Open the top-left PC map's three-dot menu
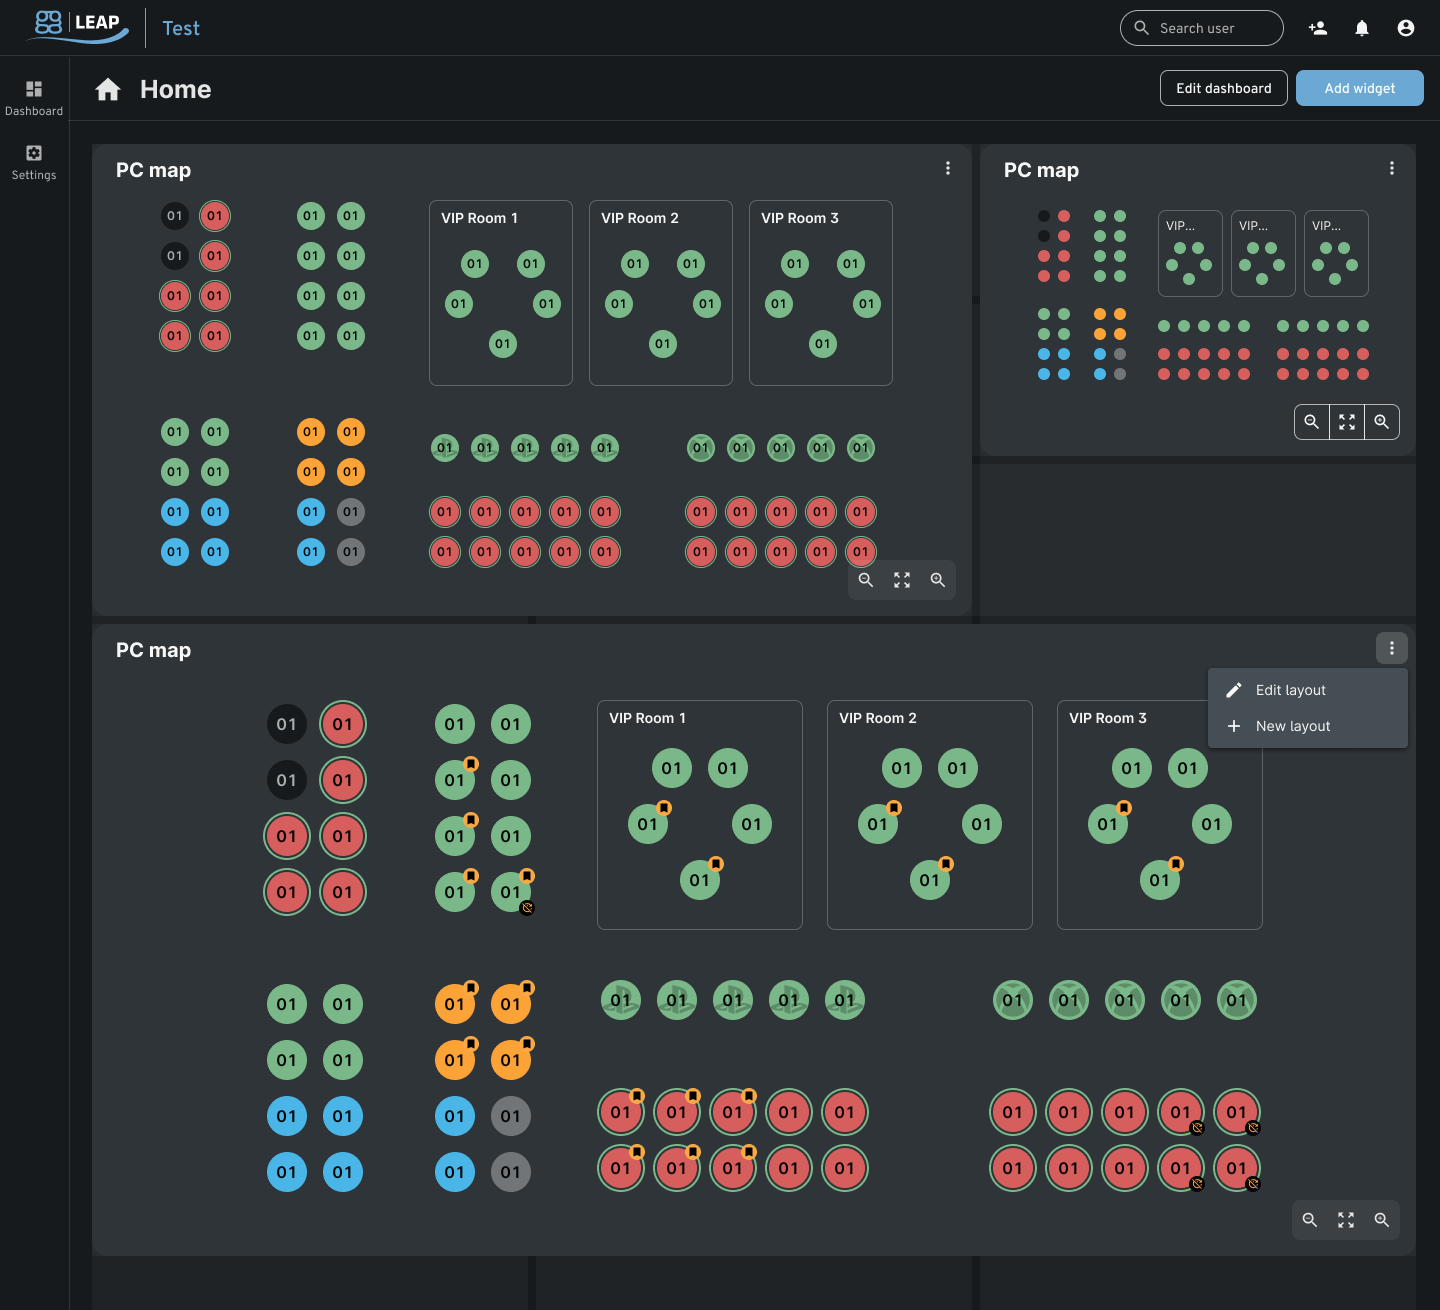 tap(948, 169)
